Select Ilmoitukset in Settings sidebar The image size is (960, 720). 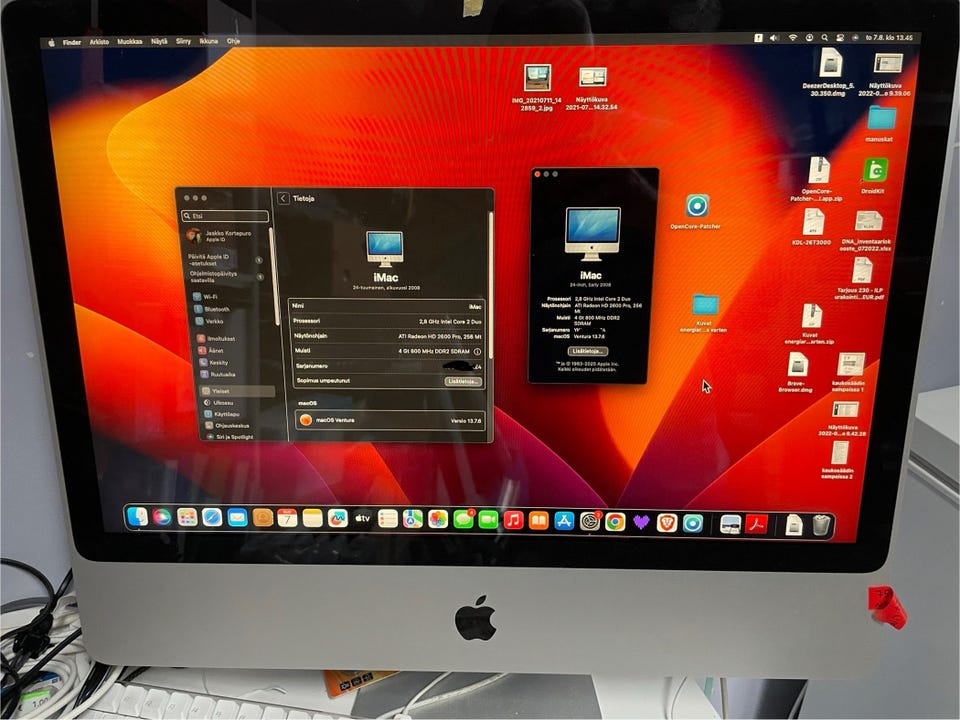pos(216,339)
